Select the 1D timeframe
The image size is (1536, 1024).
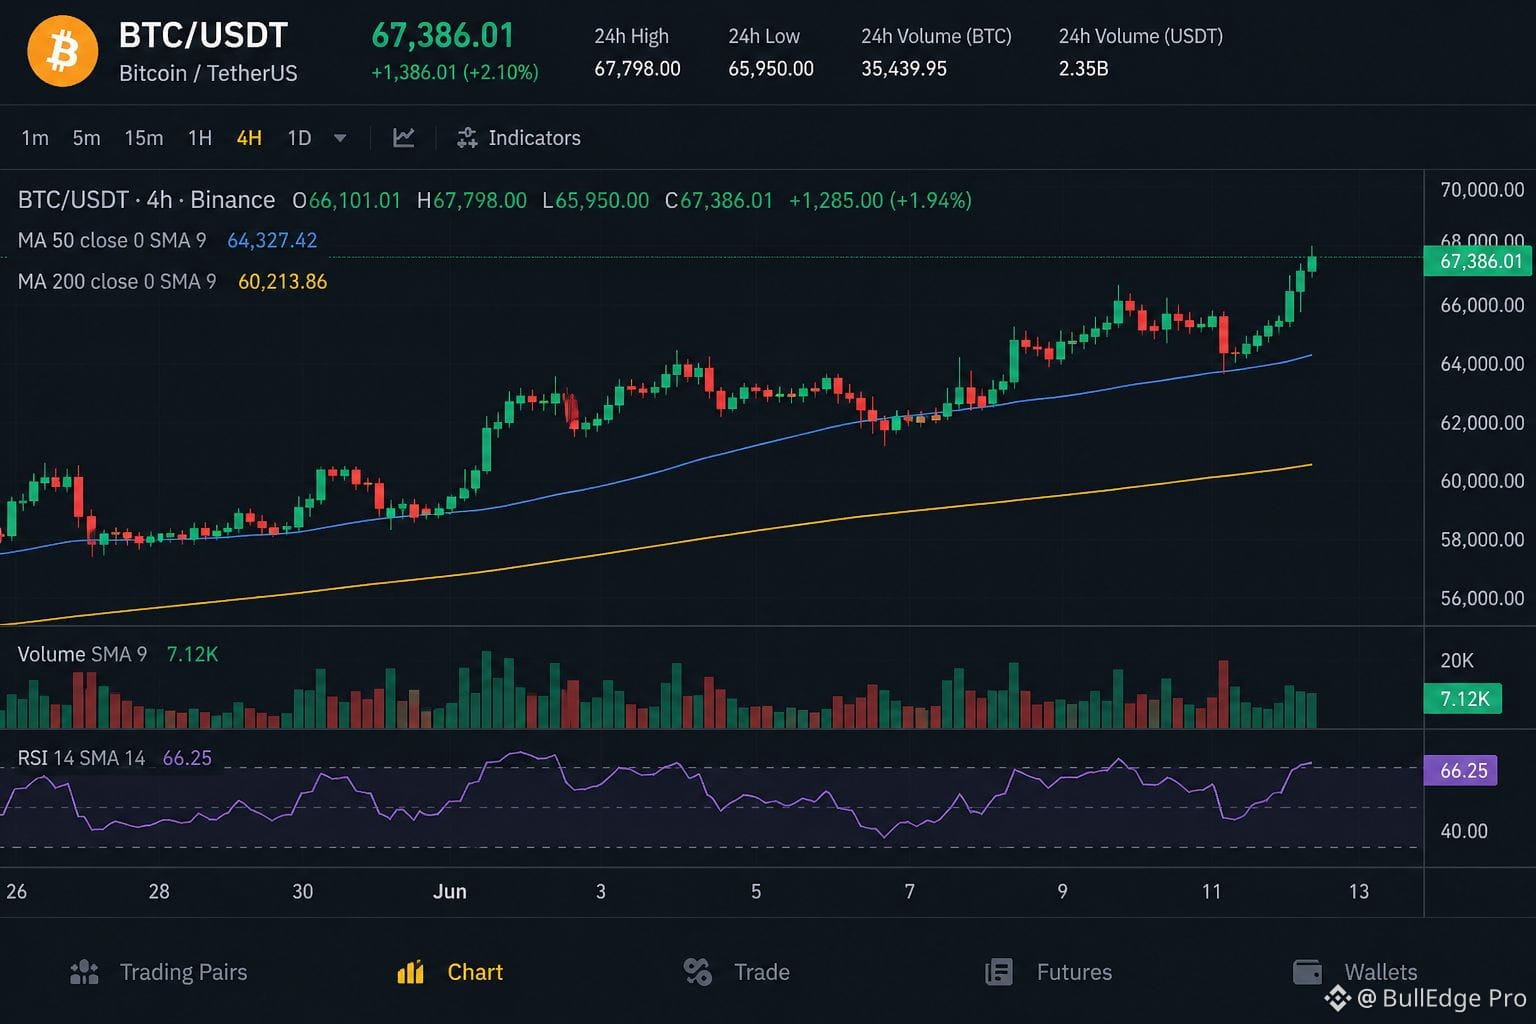(x=299, y=138)
